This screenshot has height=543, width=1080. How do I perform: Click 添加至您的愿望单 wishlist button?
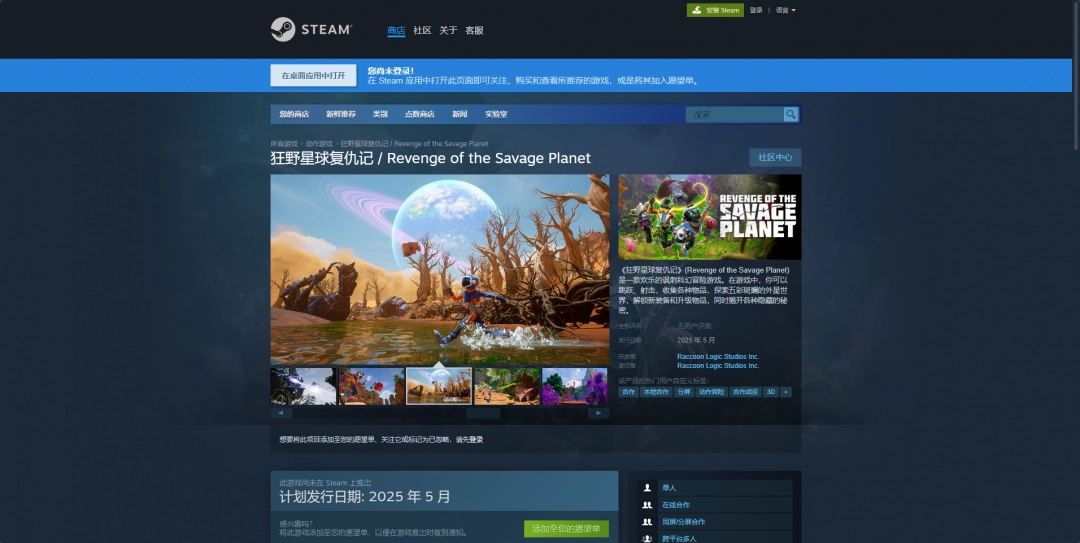pyautogui.click(x=566, y=529)
